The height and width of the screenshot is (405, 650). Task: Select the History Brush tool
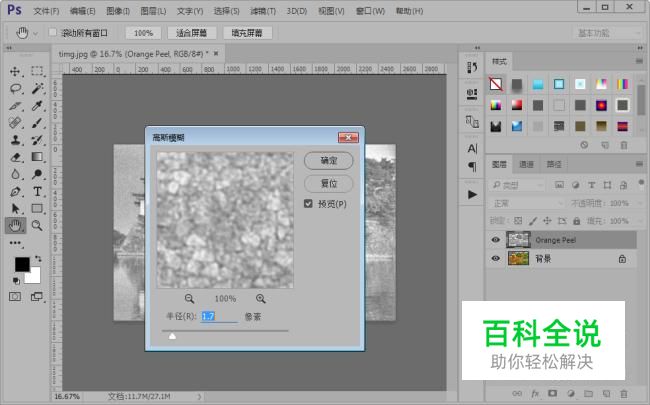pos(37,140)
